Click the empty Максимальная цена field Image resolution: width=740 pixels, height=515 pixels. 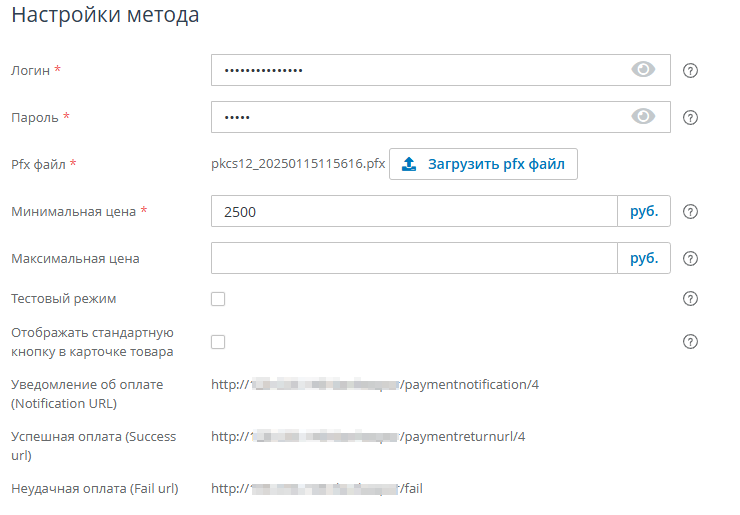click(x=414, y=258)
